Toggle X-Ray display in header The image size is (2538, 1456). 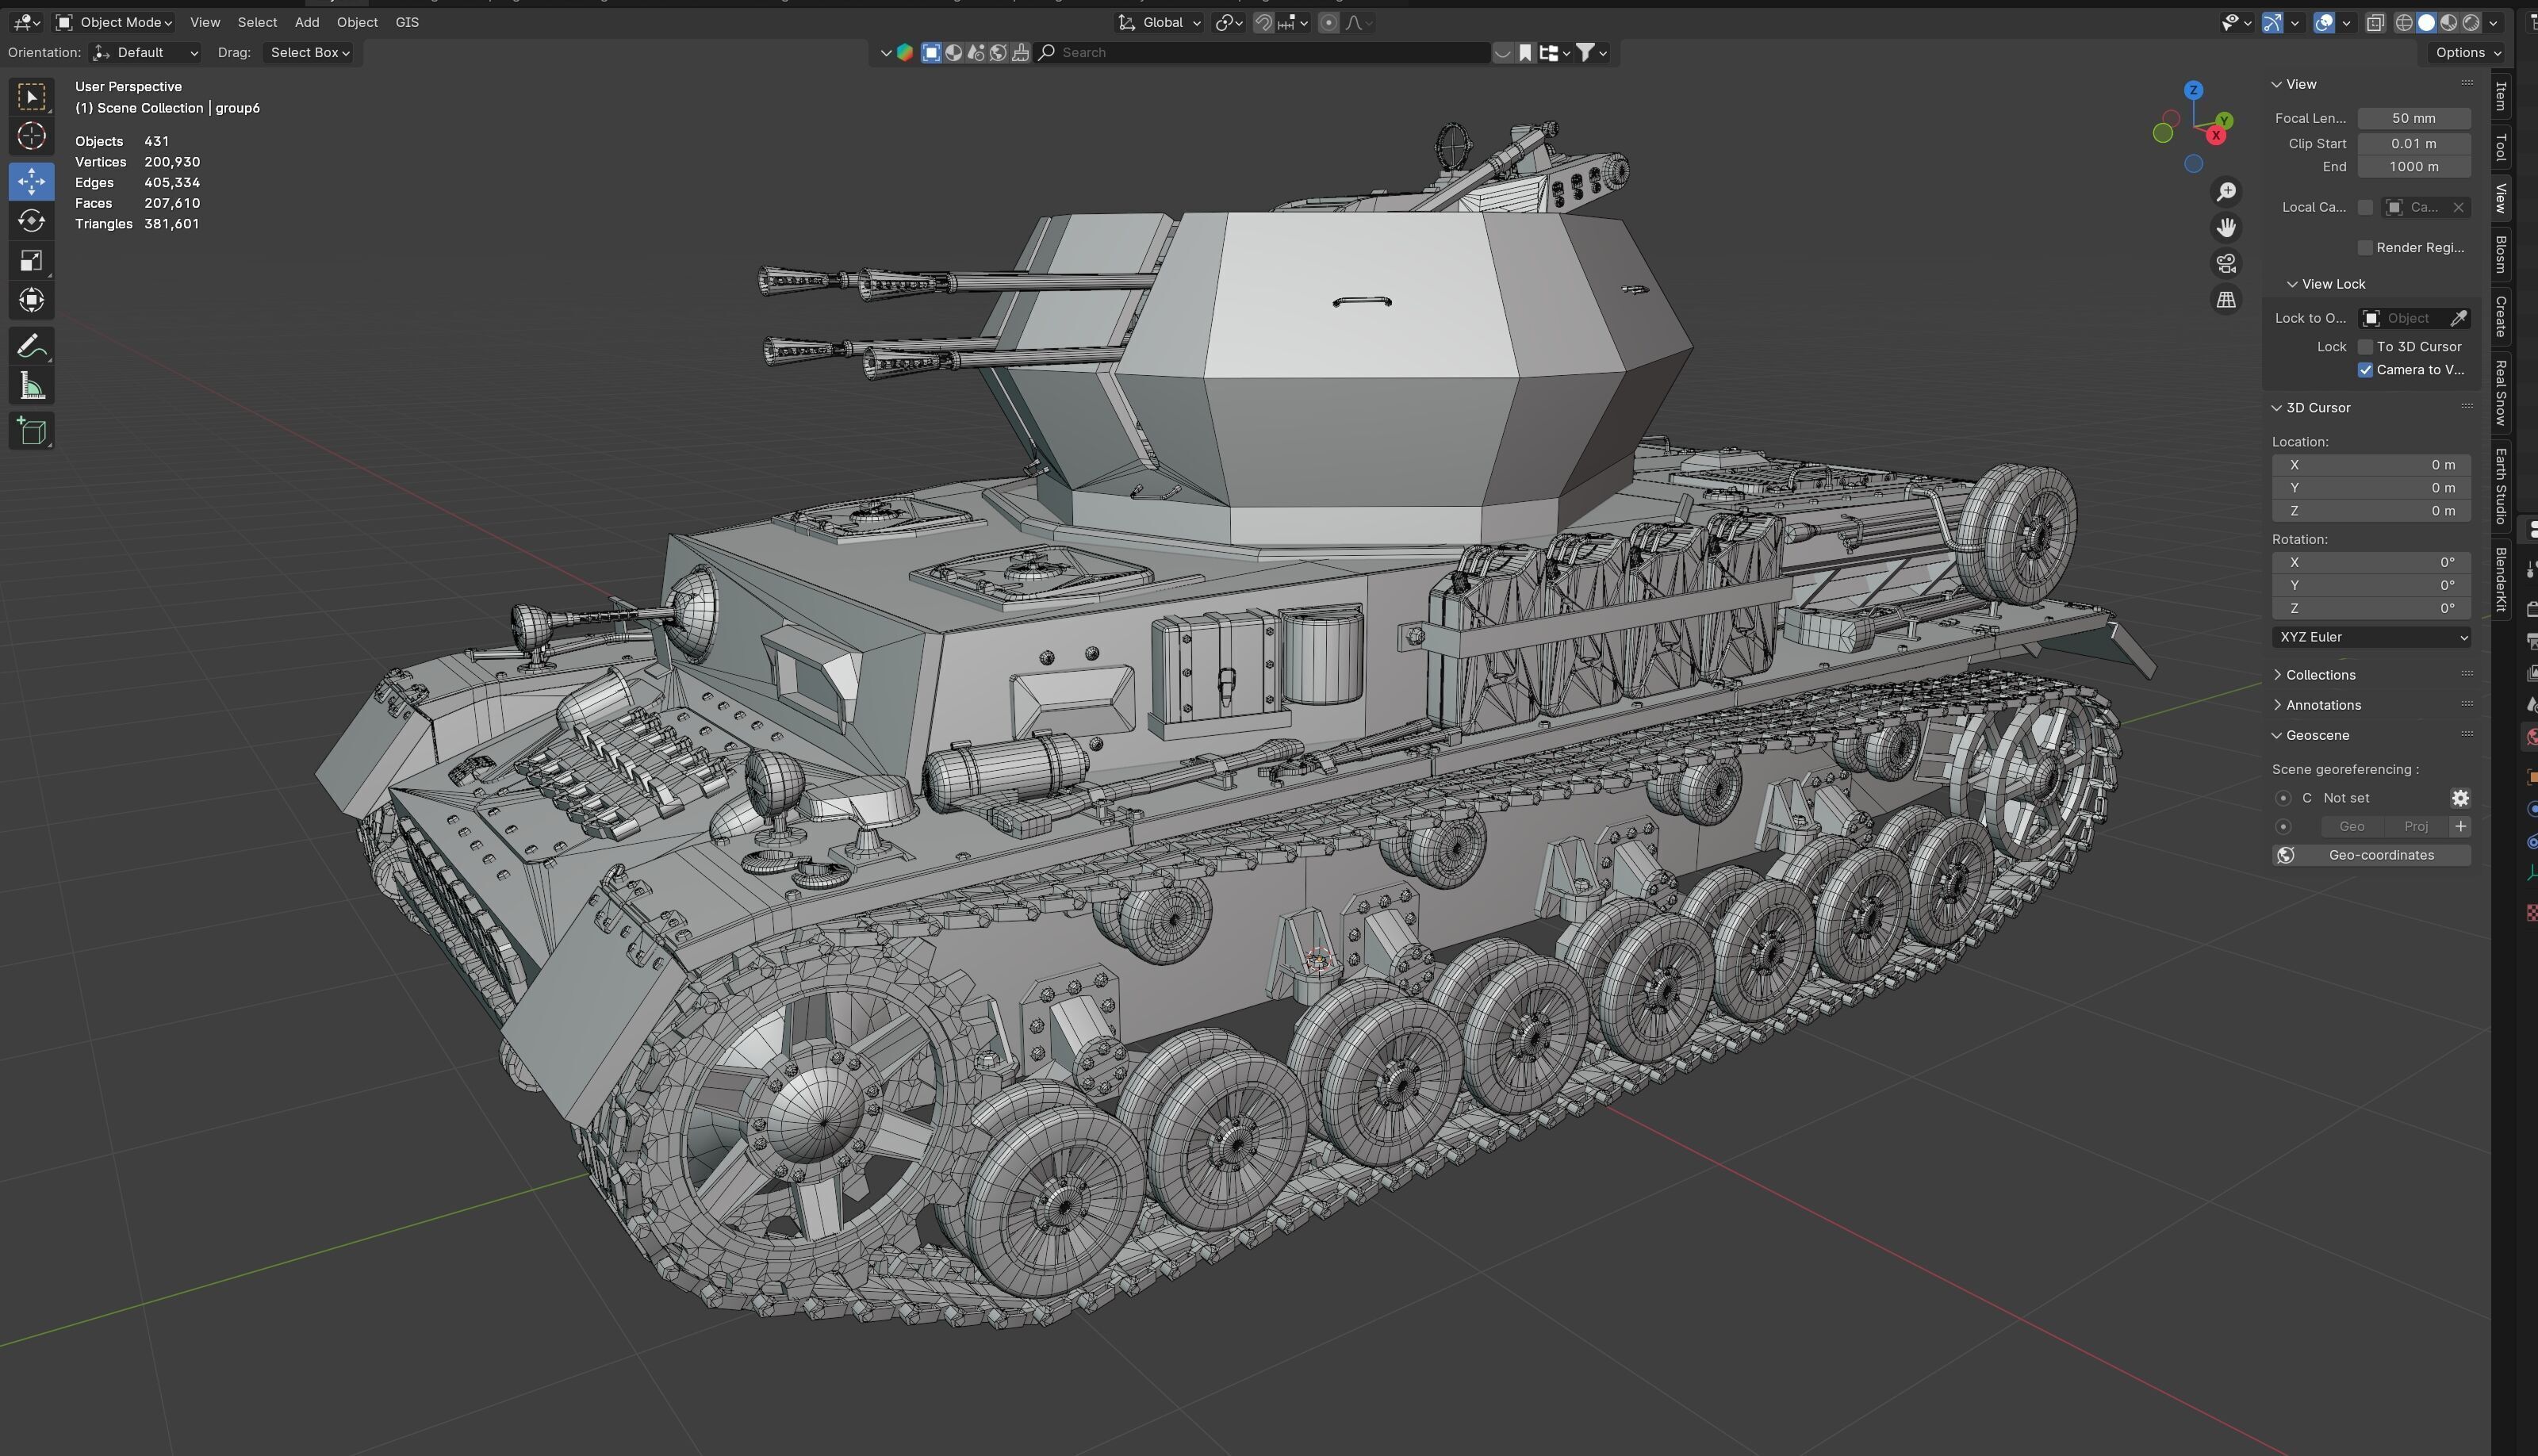[x=2375, y=22]
